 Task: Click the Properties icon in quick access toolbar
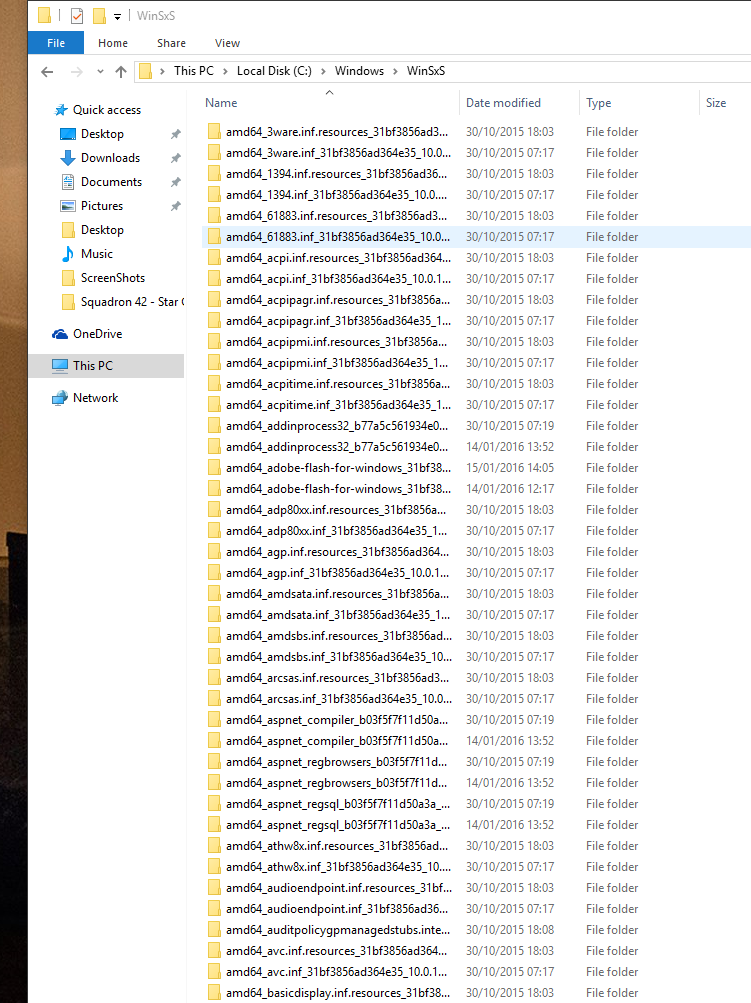tap(77, 15)
